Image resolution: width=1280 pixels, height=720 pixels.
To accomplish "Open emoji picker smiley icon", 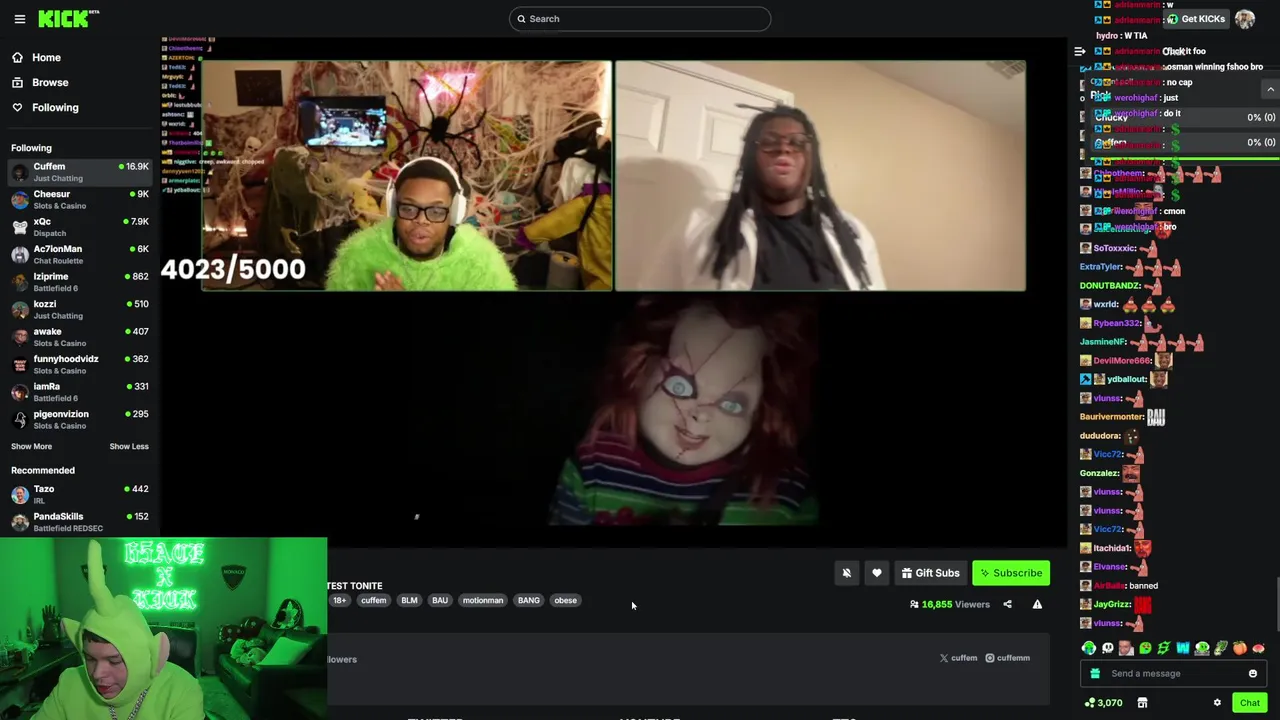I will tap(1252, 674).
